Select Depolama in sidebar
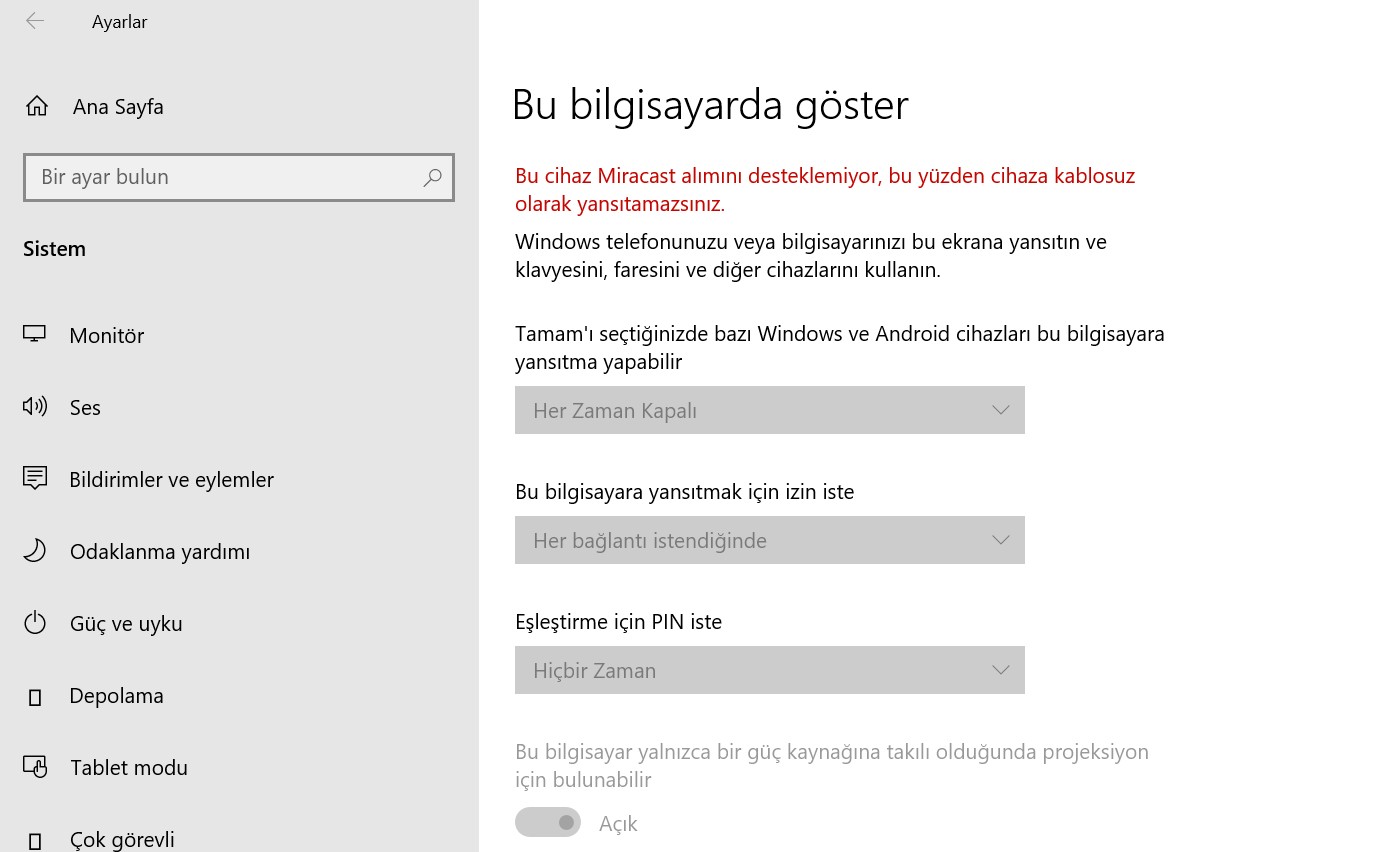1380x852 pixels. click(x=239, y=695)
